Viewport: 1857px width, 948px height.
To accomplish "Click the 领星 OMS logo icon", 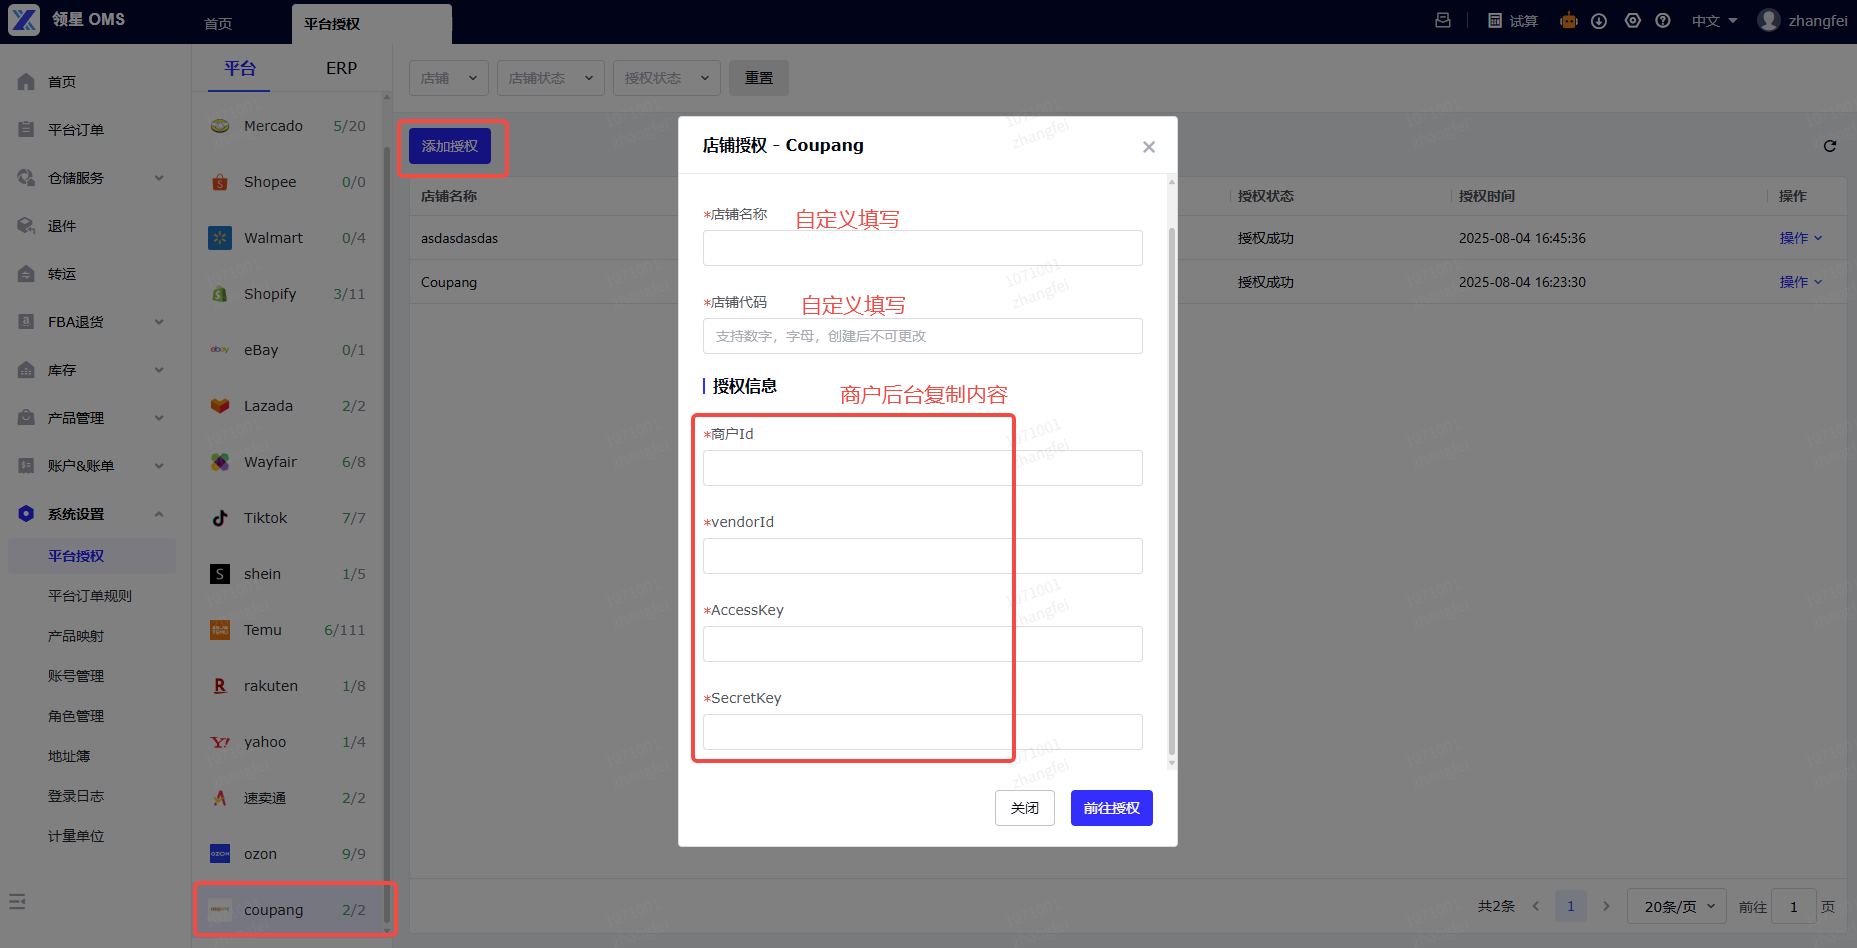I will [24, 20].
